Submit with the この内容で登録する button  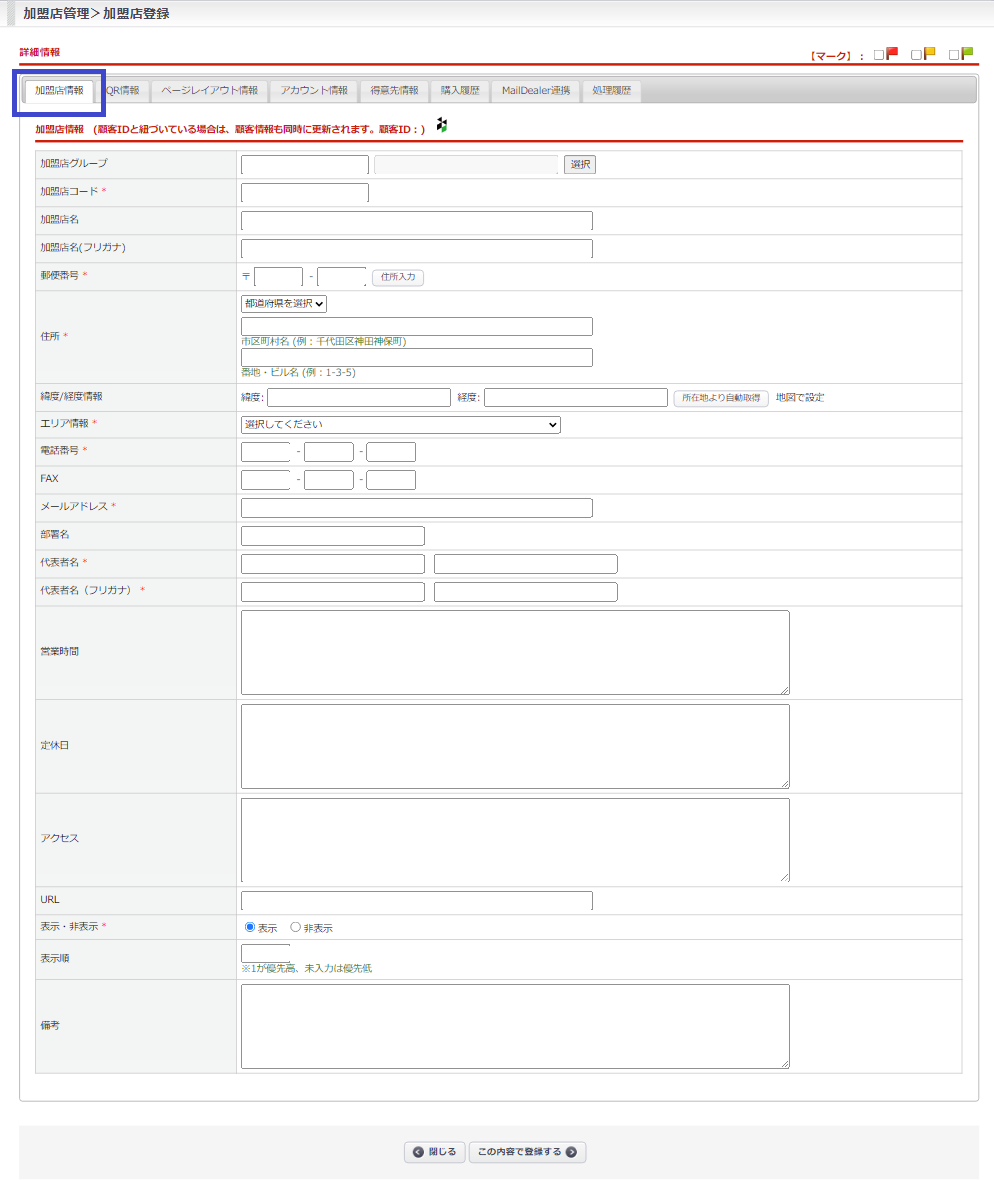527,1152
